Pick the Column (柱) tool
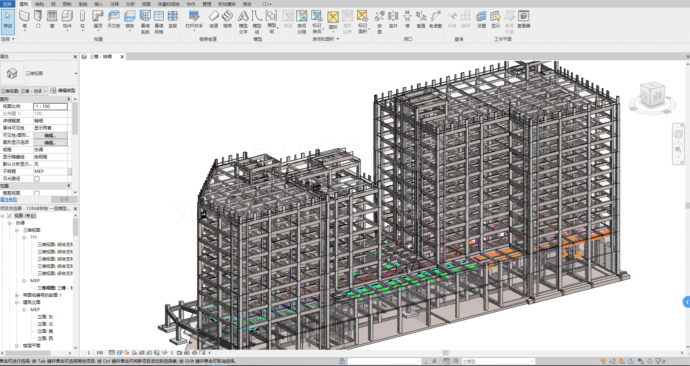690x366 pixels. (x=82, y=21)
